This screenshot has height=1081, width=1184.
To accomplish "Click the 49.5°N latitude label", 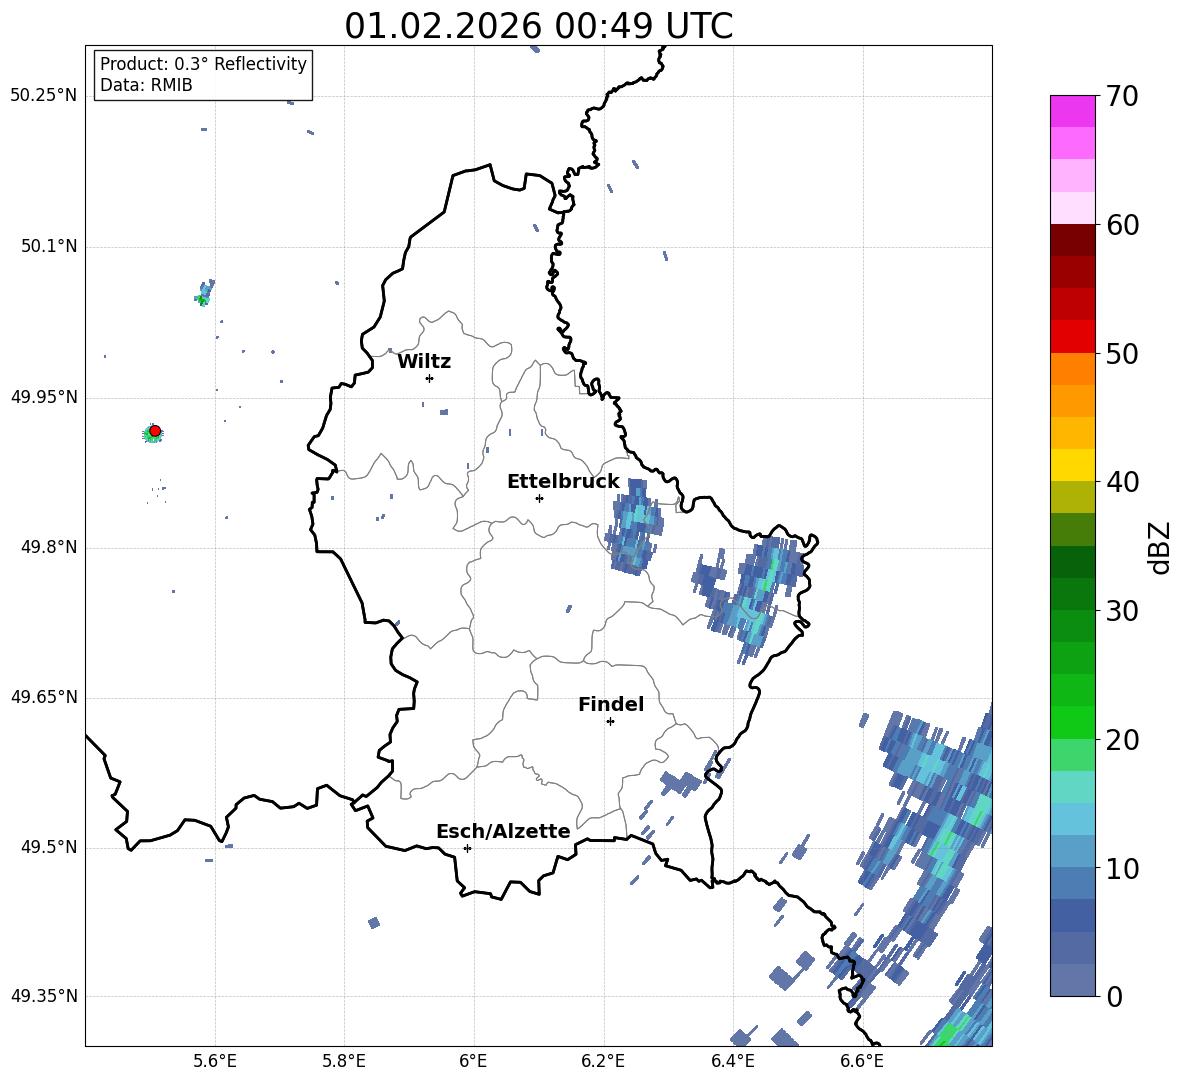I will coord(49,847).
